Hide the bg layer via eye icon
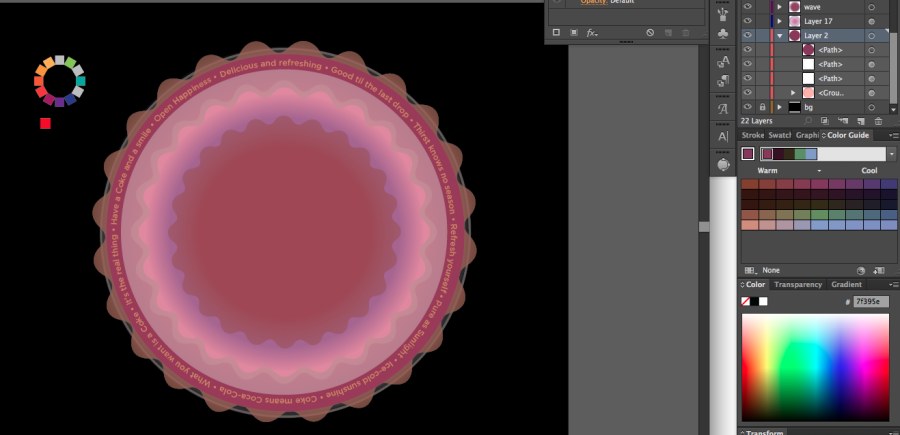This screenshot has height=435, width=900. click(x=747, y=107)
